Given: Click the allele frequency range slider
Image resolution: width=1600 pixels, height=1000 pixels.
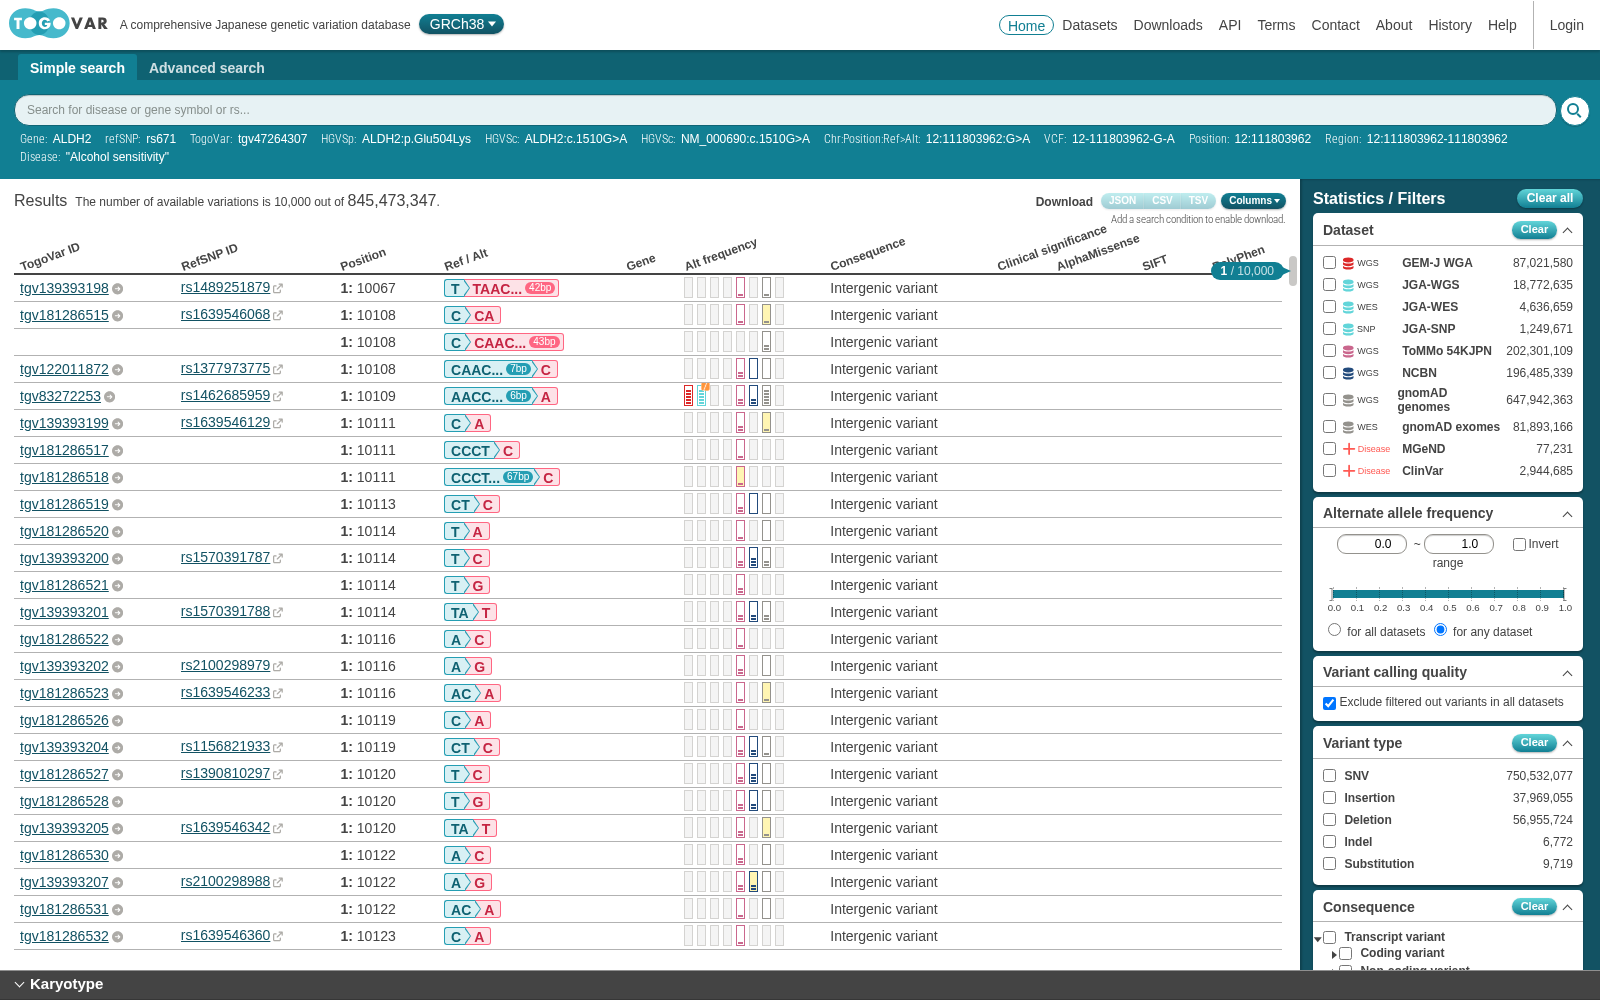Looking at the screenshot, I should coord(1448,594).
